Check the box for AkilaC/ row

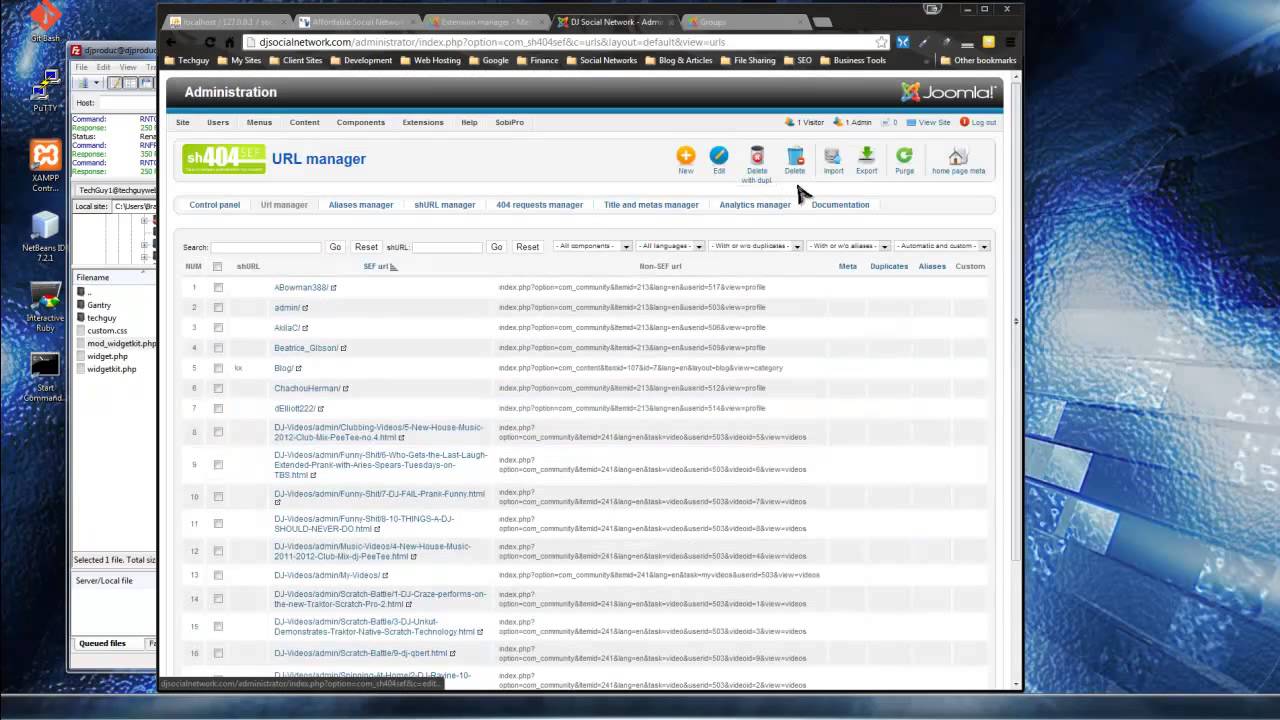pyautogui.click(x=218, y=328)
